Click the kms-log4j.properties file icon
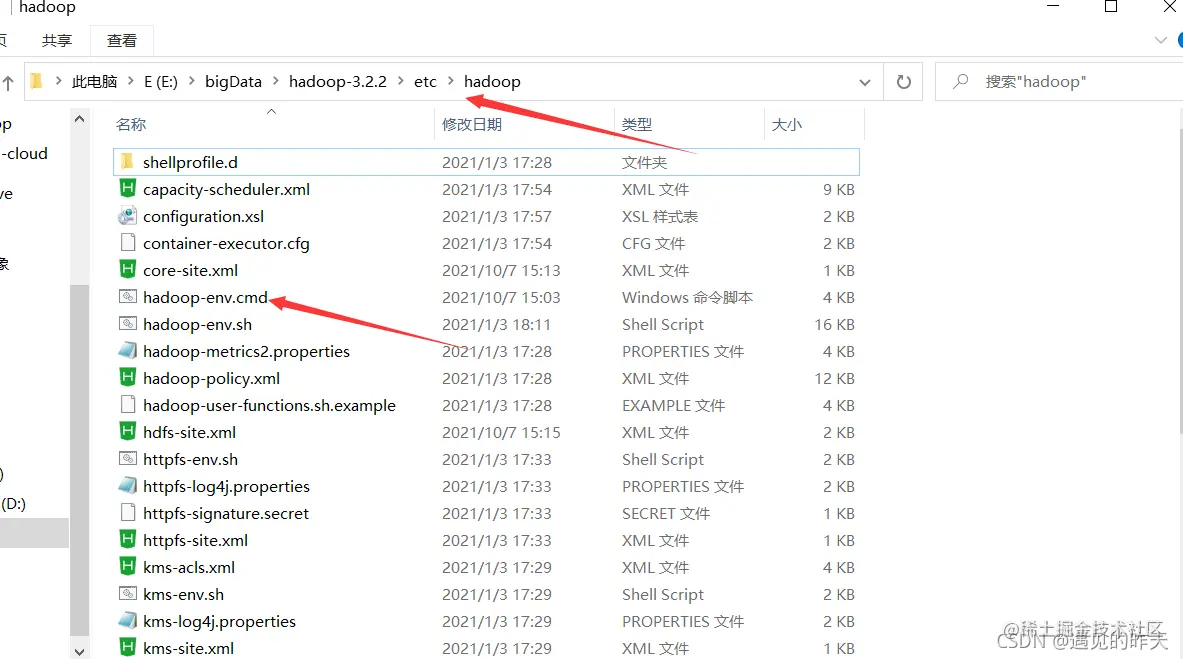 point(128,621)
